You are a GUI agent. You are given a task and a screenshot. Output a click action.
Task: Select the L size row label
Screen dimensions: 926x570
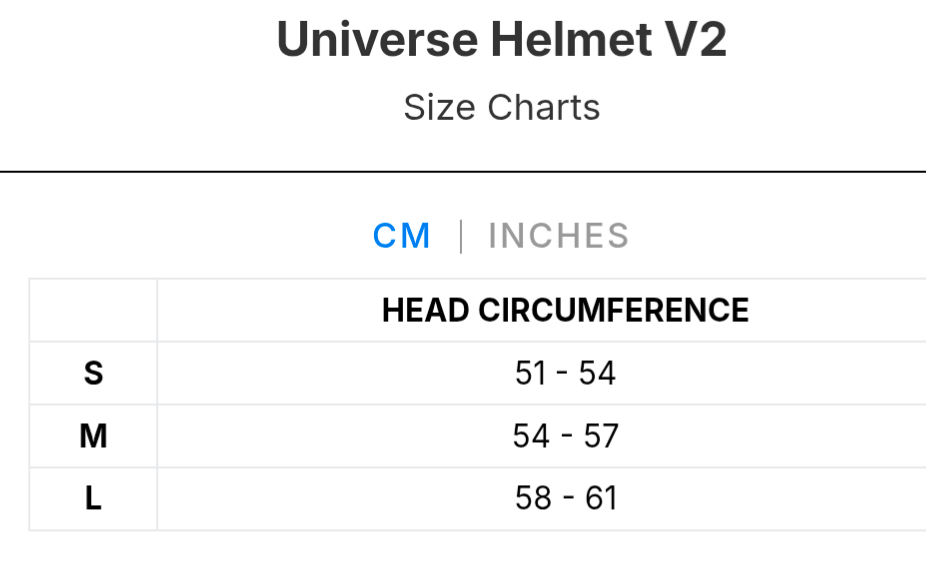tap(93, 499)
